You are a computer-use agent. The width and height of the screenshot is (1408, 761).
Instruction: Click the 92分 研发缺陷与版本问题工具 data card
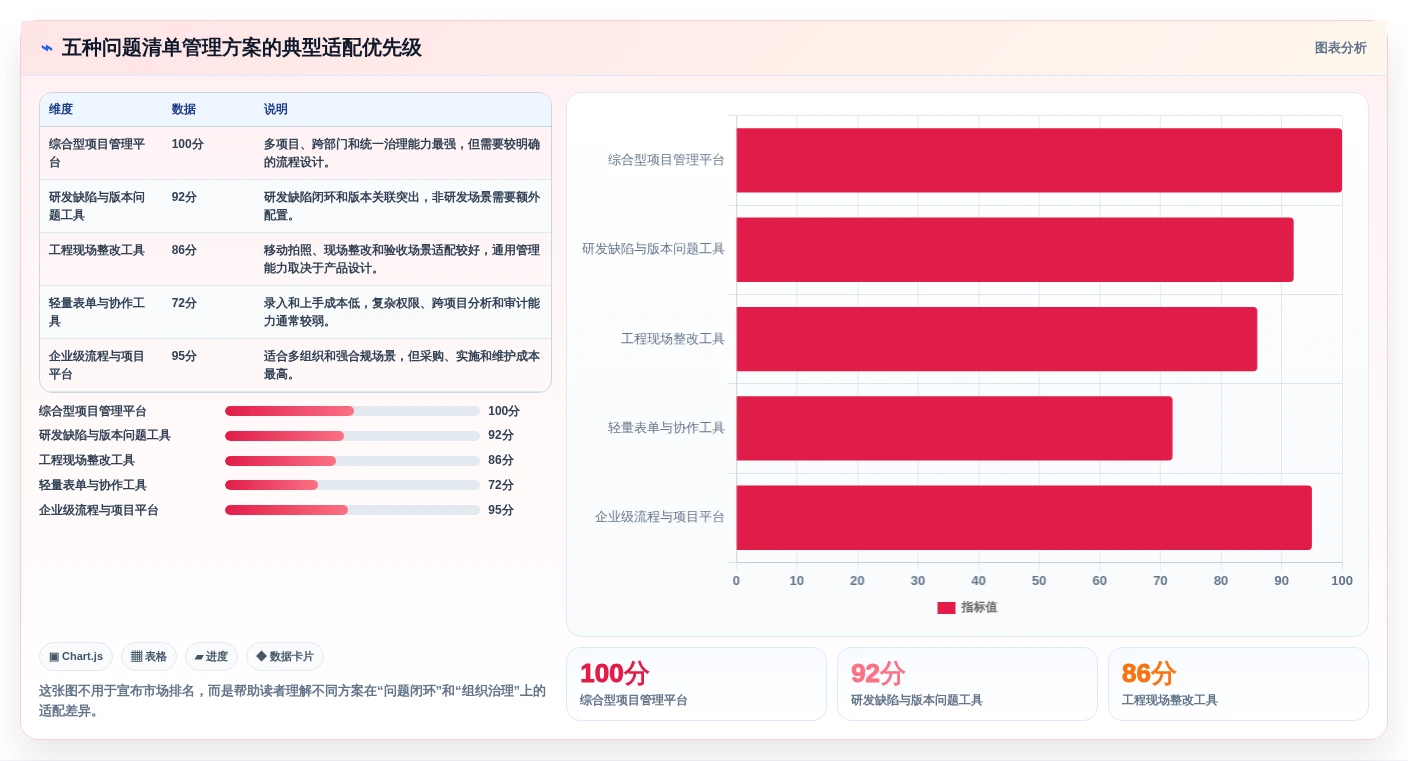coord(967,684)
